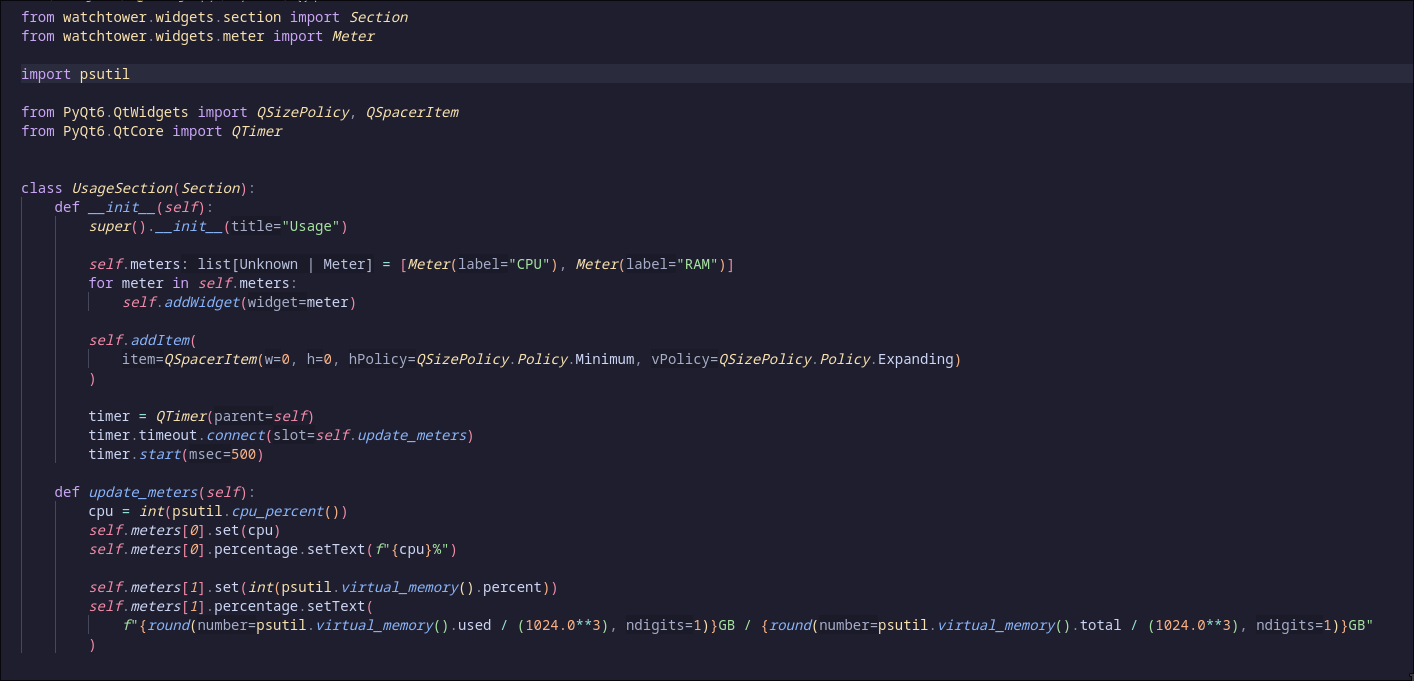Image resolution: width=1414 pixels, height=681 pixels.
Task: Click 'super' in the super().__init__ call
Action: 109,226
